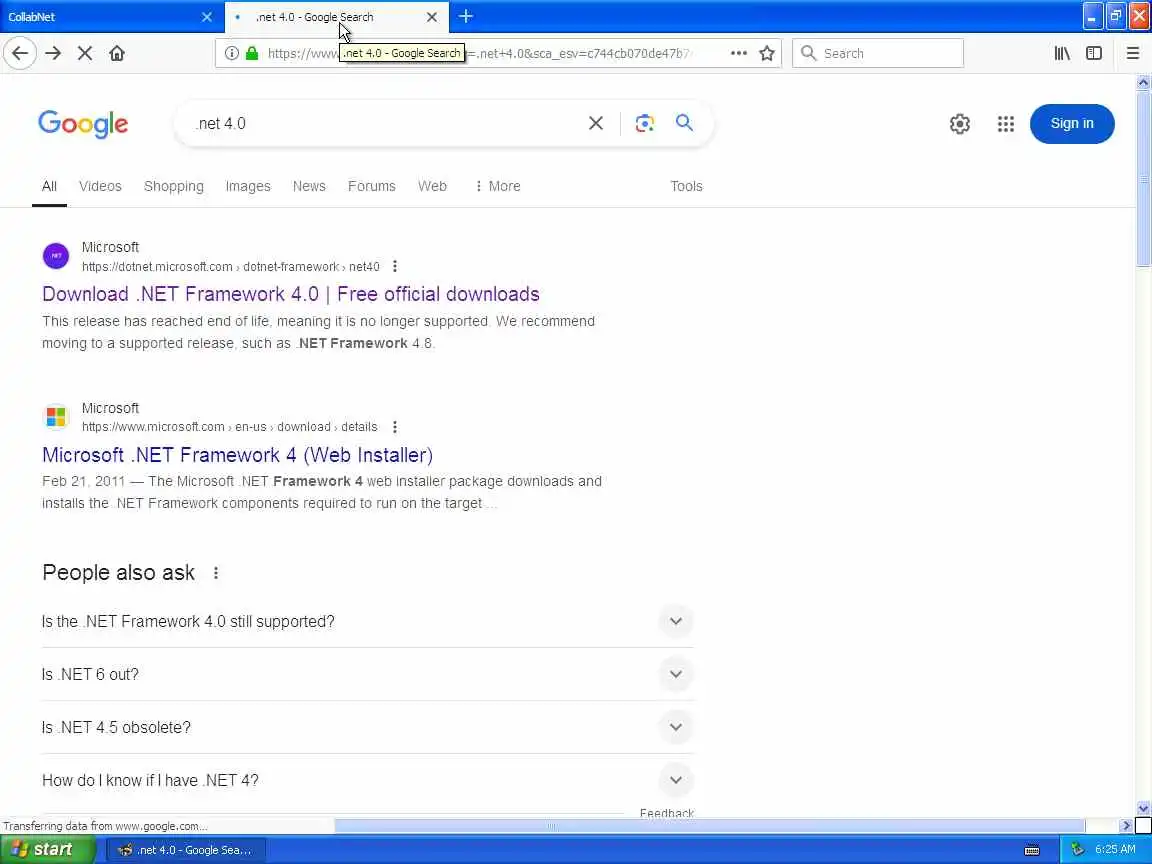Open Google quick settings gear
This screenshot has width=1152, height=864.
(x=960, y=123)
